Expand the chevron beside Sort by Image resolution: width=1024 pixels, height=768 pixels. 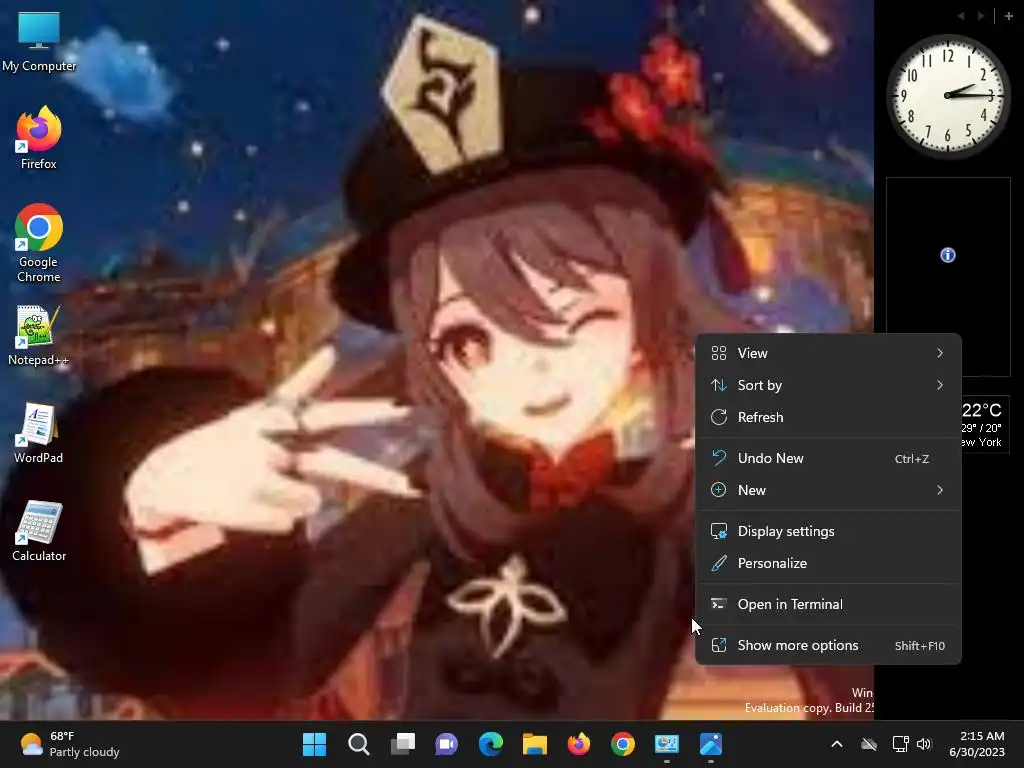coord(940,385)
